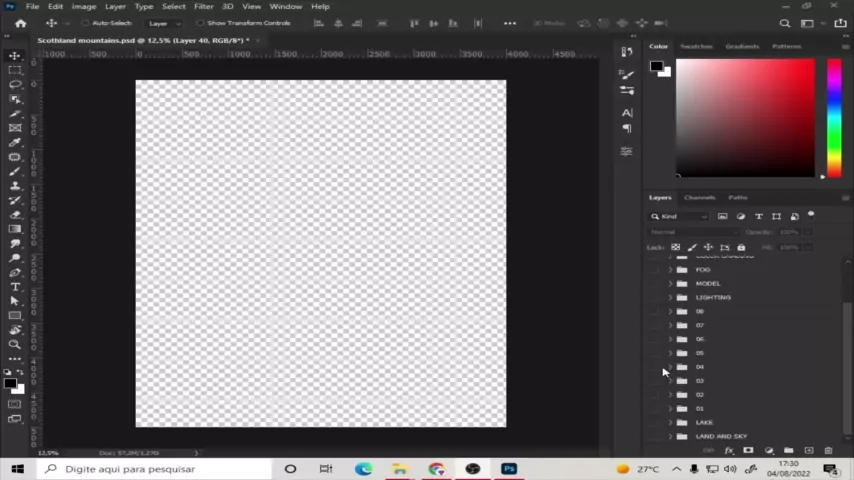Expand the 01 layer group
Image resolution: width=854 pixels, height=480 pixels.
coord(670,409)
